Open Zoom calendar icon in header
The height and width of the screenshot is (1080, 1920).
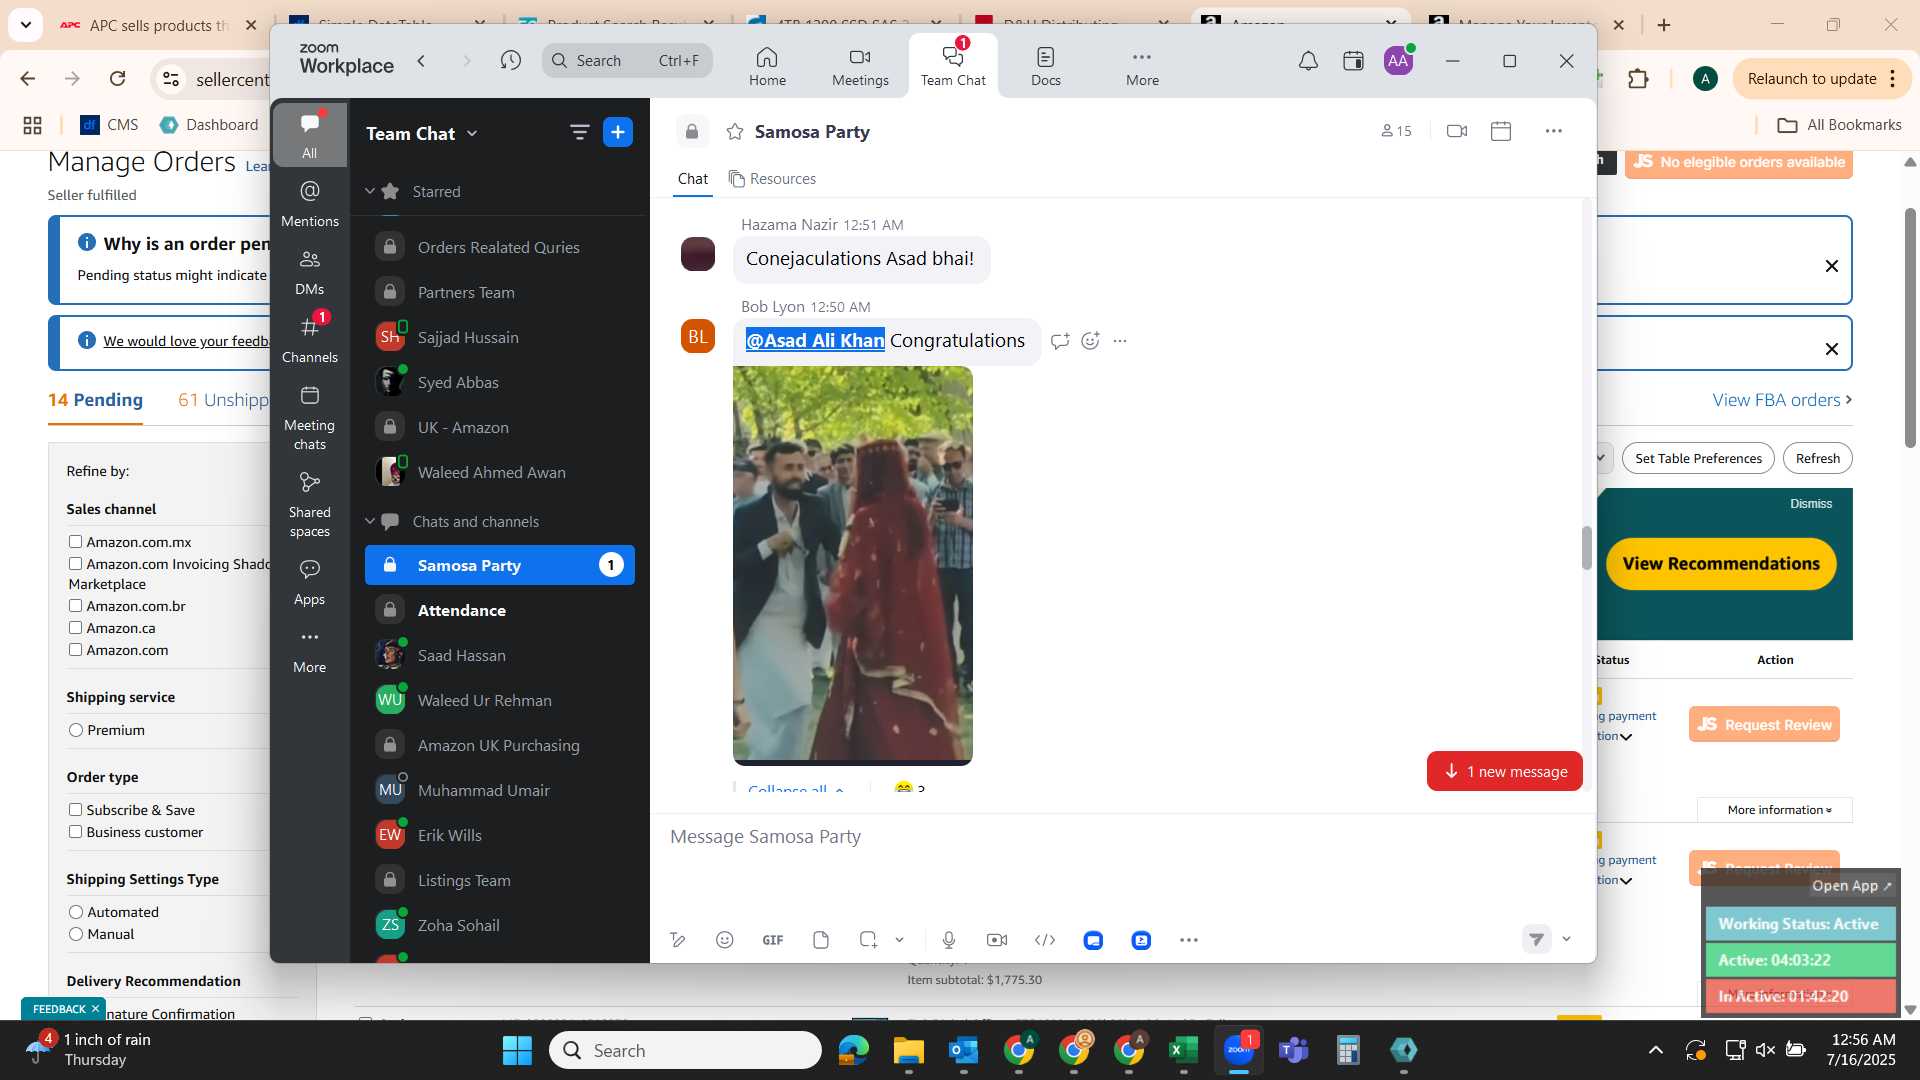click(x=1353, y=61)
